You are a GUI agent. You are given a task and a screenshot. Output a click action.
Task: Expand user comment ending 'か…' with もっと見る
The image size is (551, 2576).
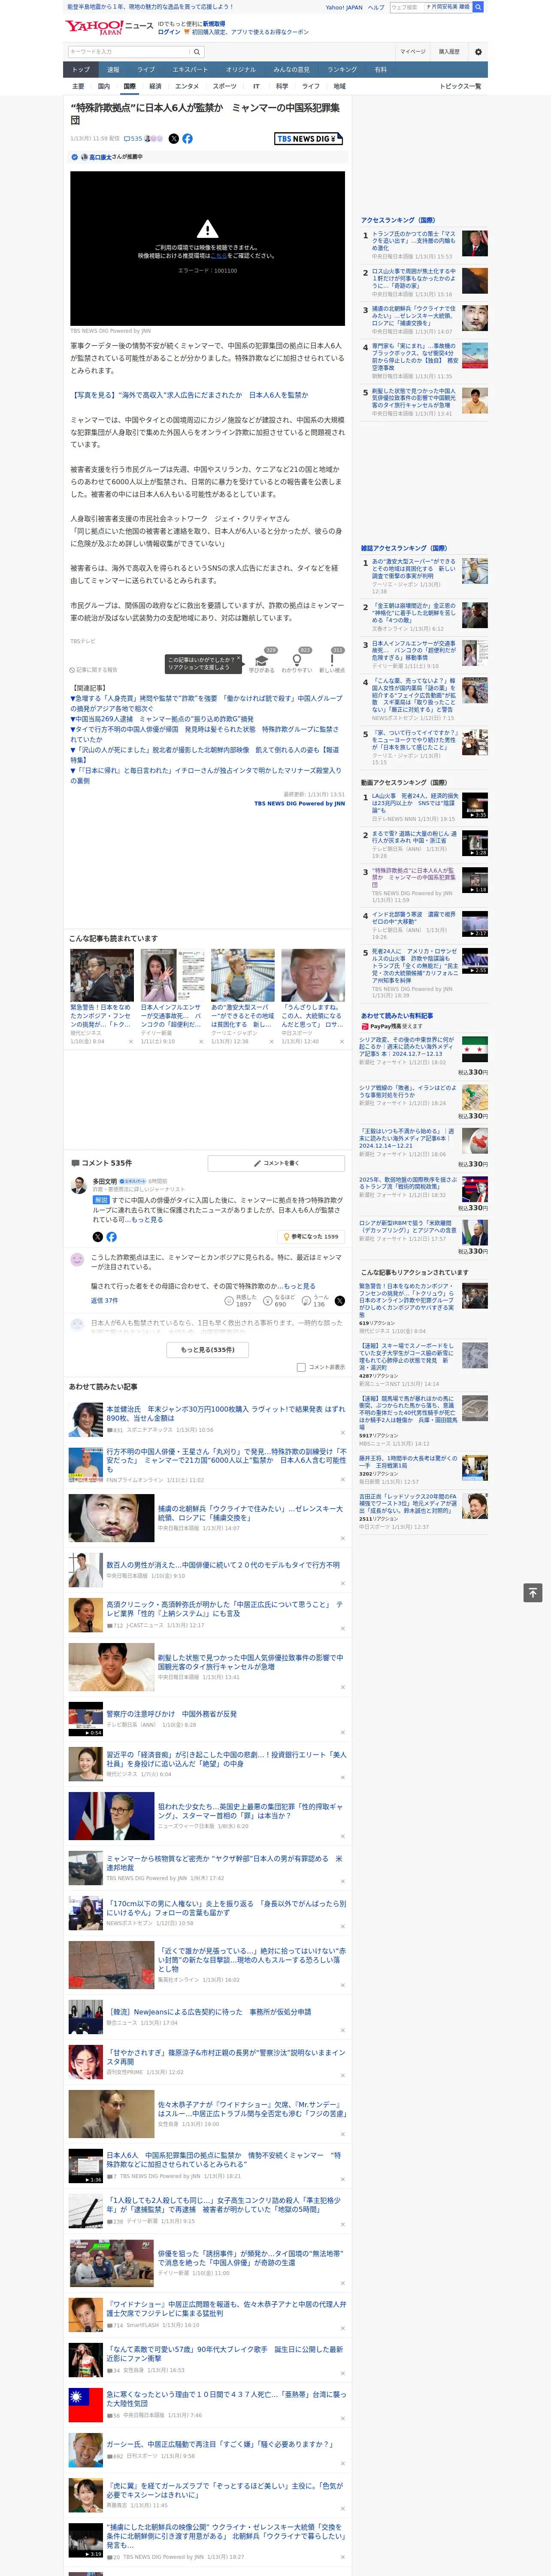tap(299, 1286)
